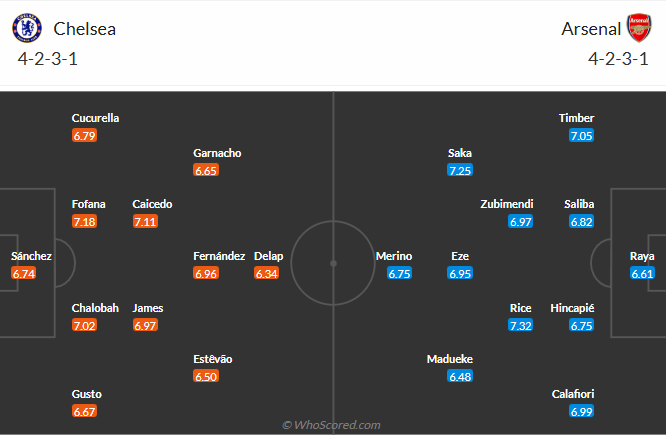Click Calafiori's 6.99 rating badge
This screenshot has height=435, width=666.
point(581,411)
